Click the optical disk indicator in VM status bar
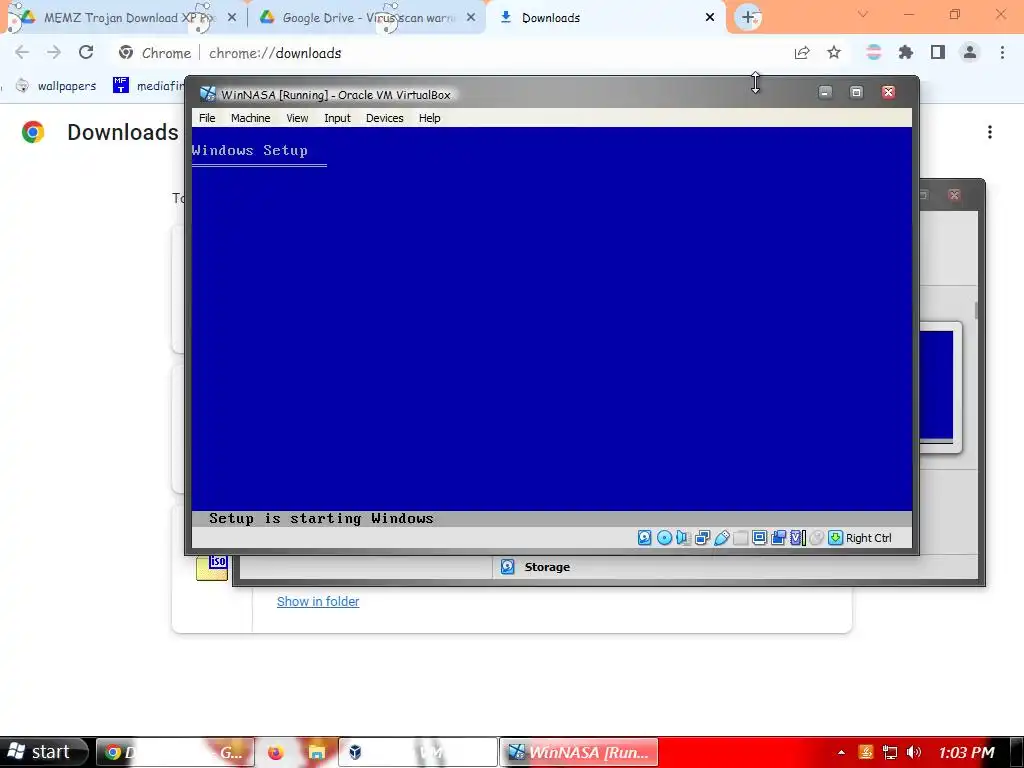 [x=664, y=537]
